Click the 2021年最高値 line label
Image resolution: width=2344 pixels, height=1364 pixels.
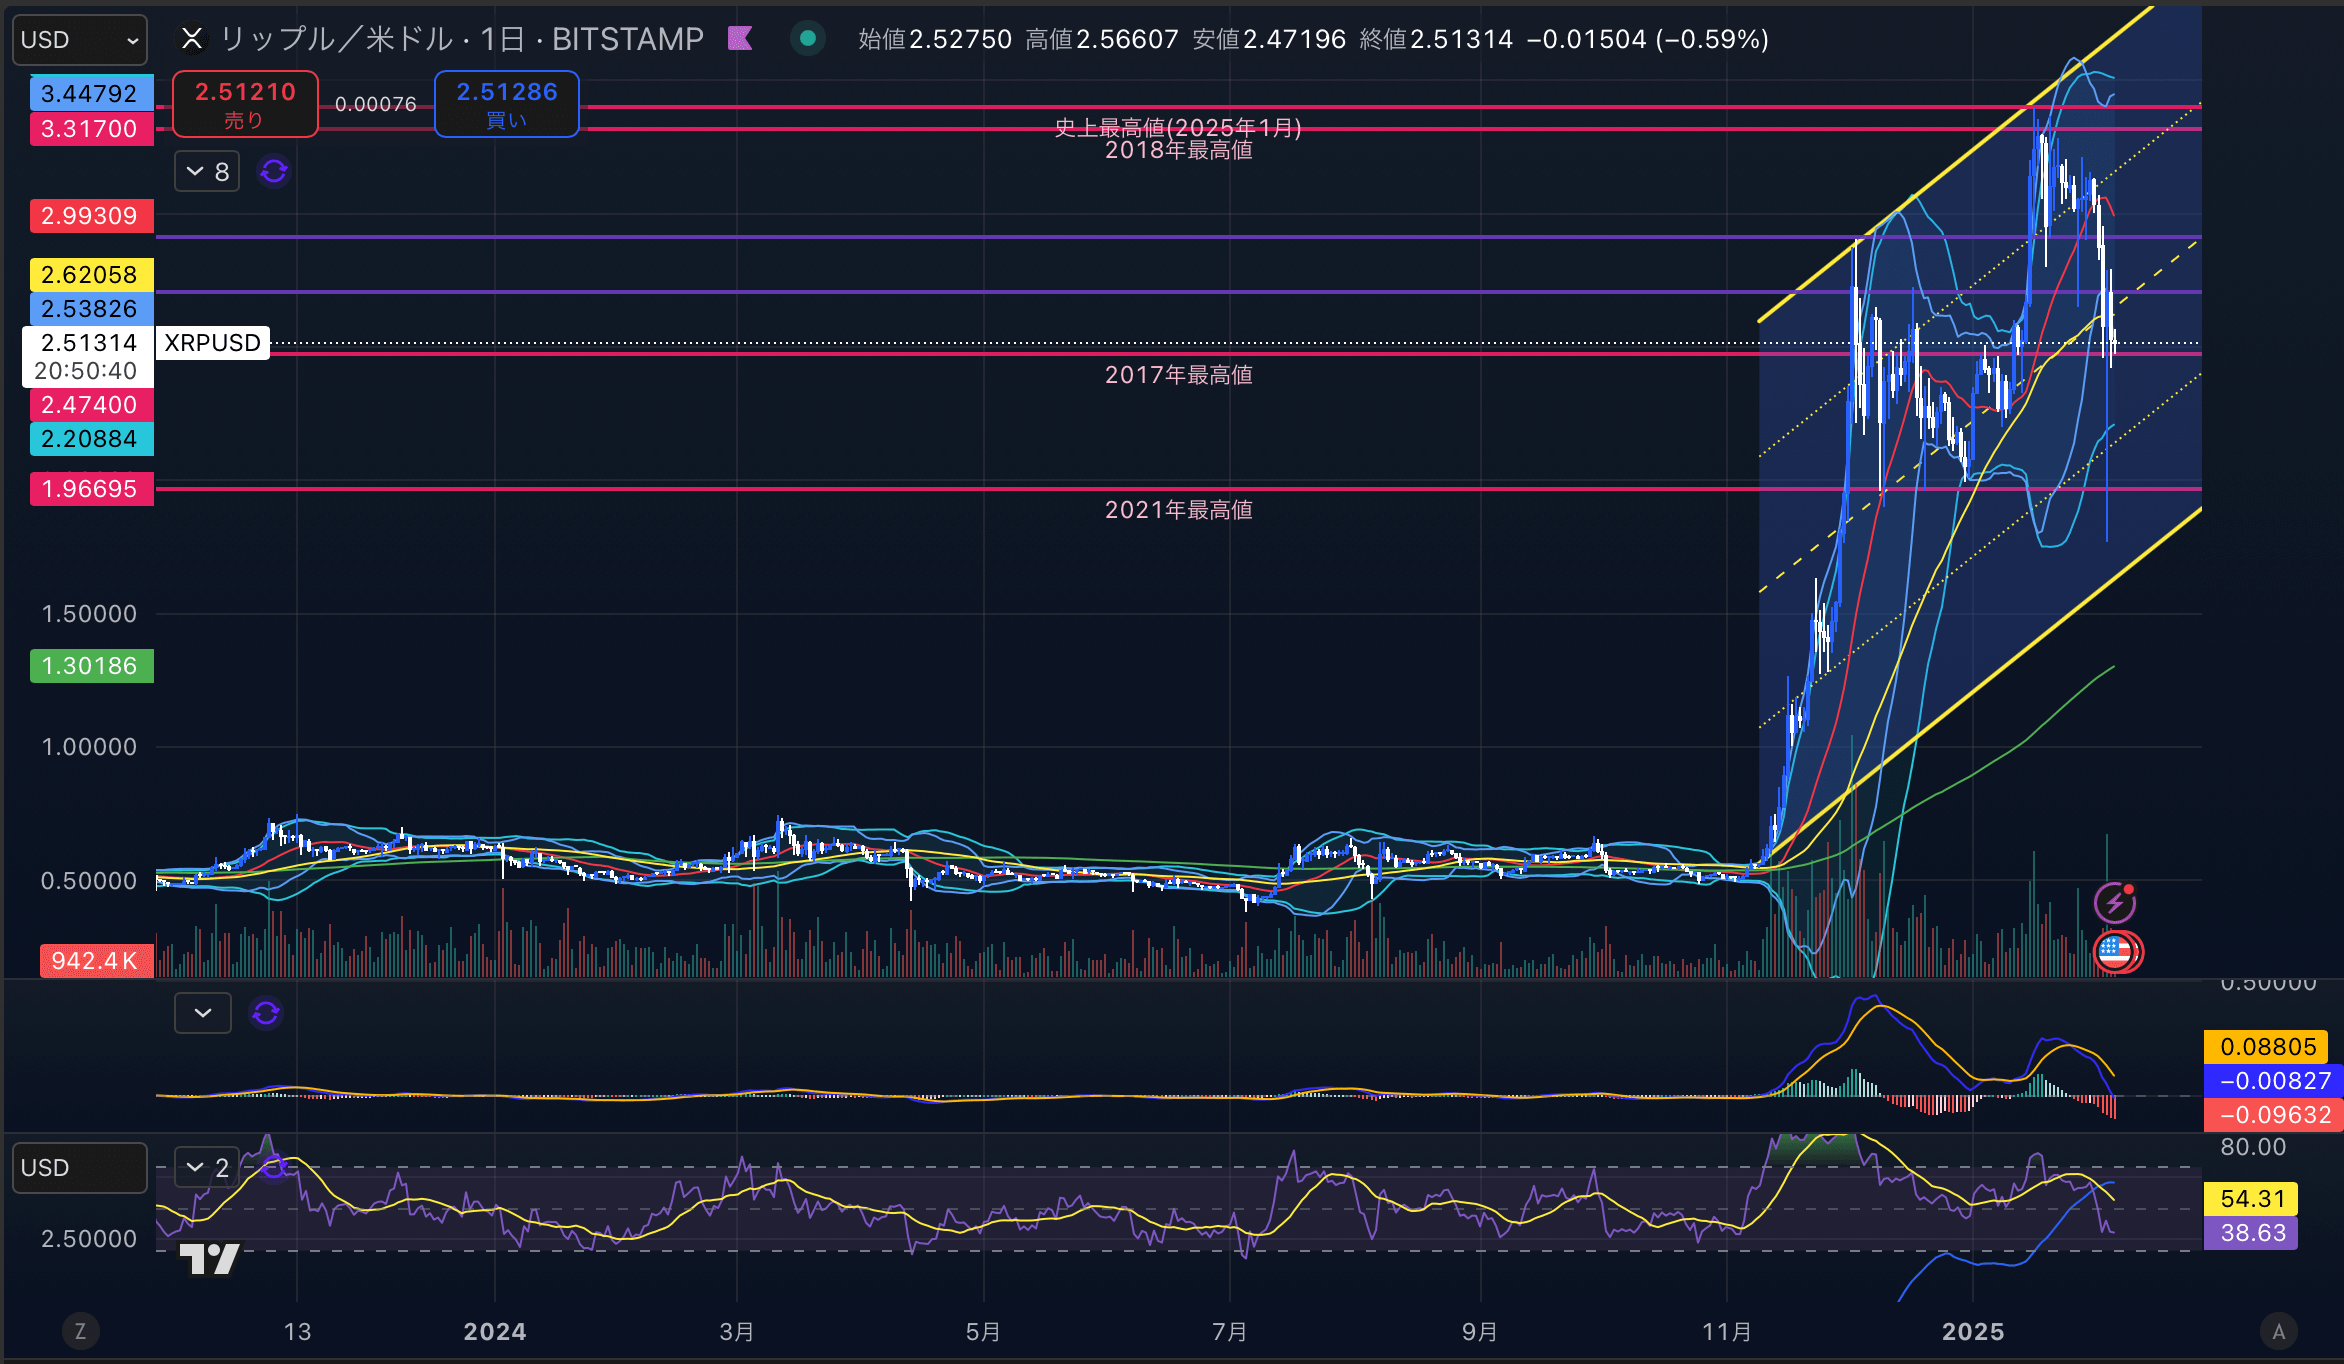[x=1178, y=510]
